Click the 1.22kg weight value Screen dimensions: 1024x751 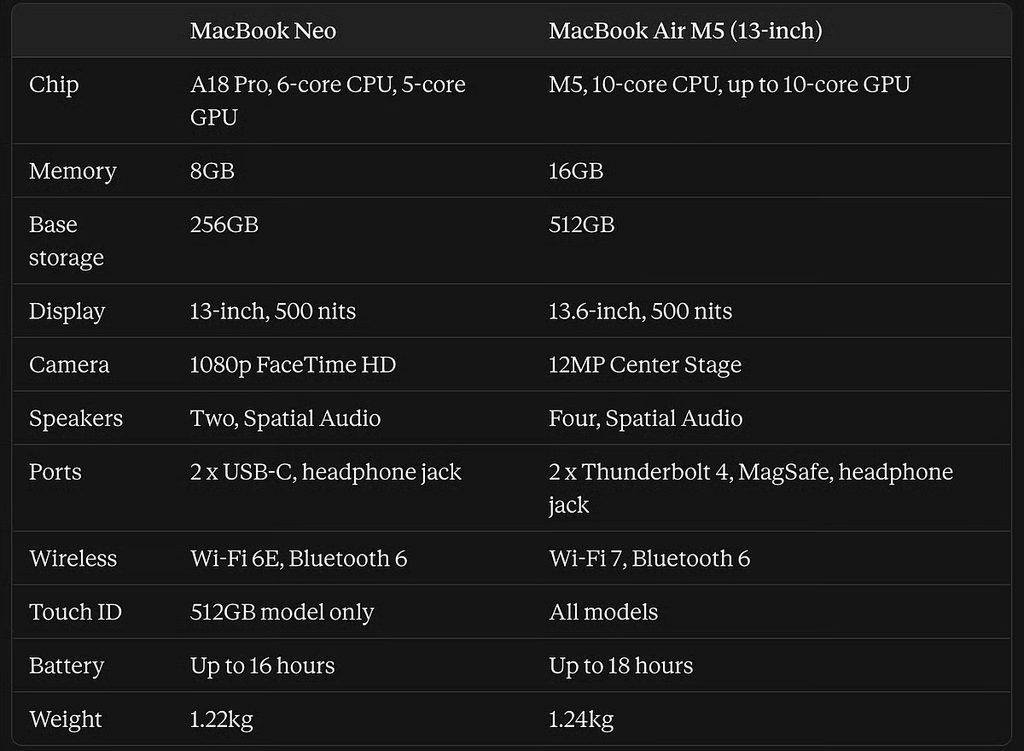click(x=221, y=719)
